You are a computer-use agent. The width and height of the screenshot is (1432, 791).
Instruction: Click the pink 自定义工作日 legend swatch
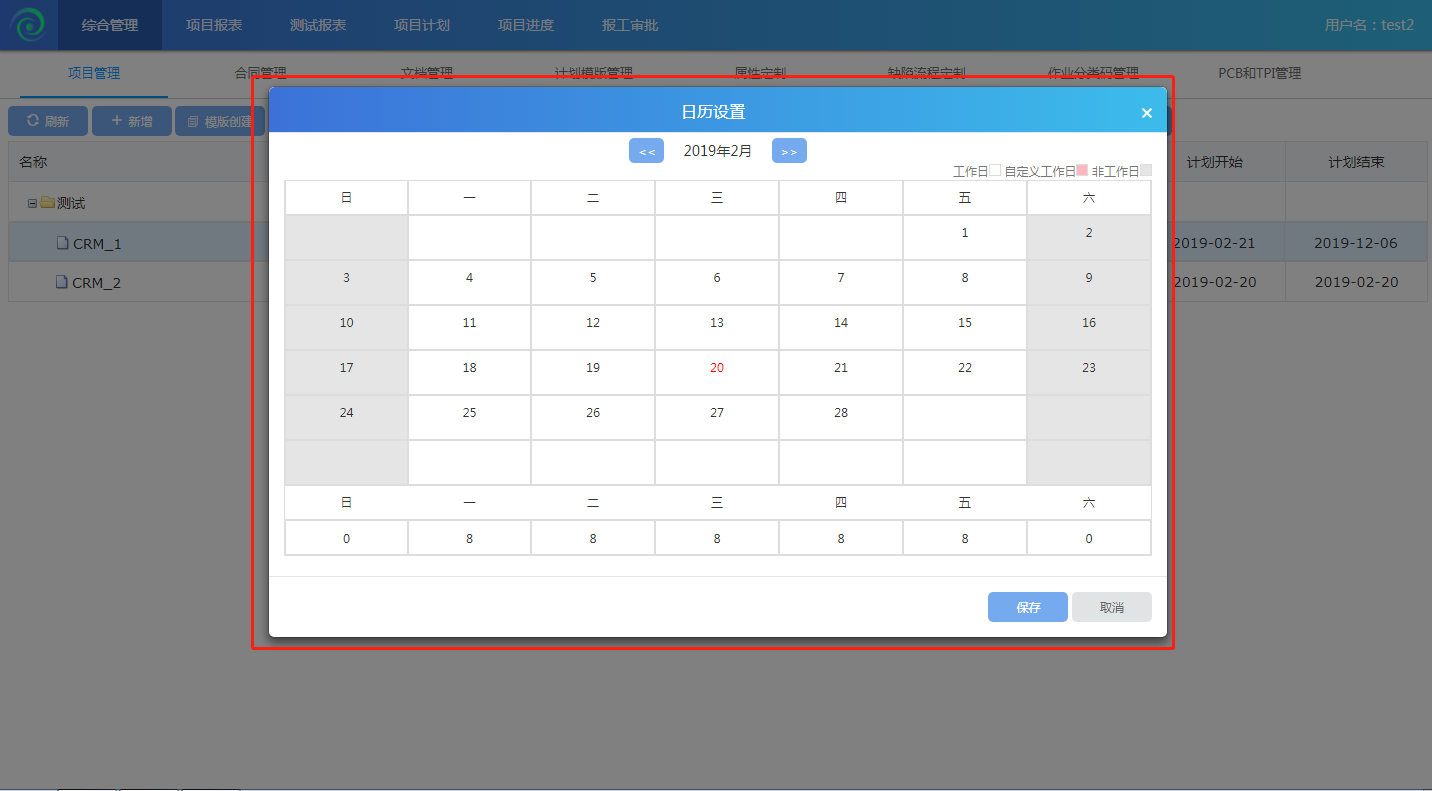(1081, 171)
